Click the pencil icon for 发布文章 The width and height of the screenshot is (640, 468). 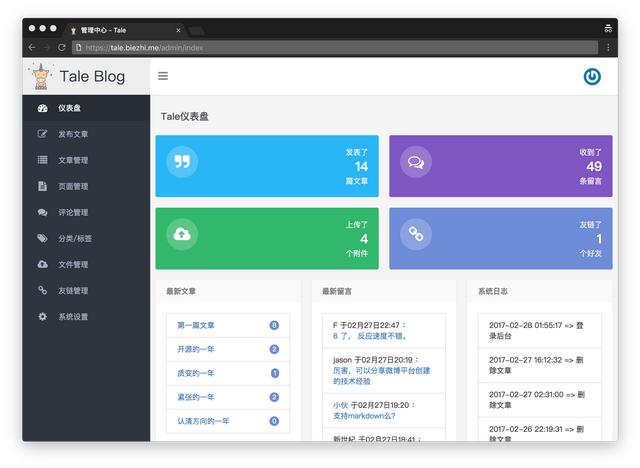[x=42, y=134]
